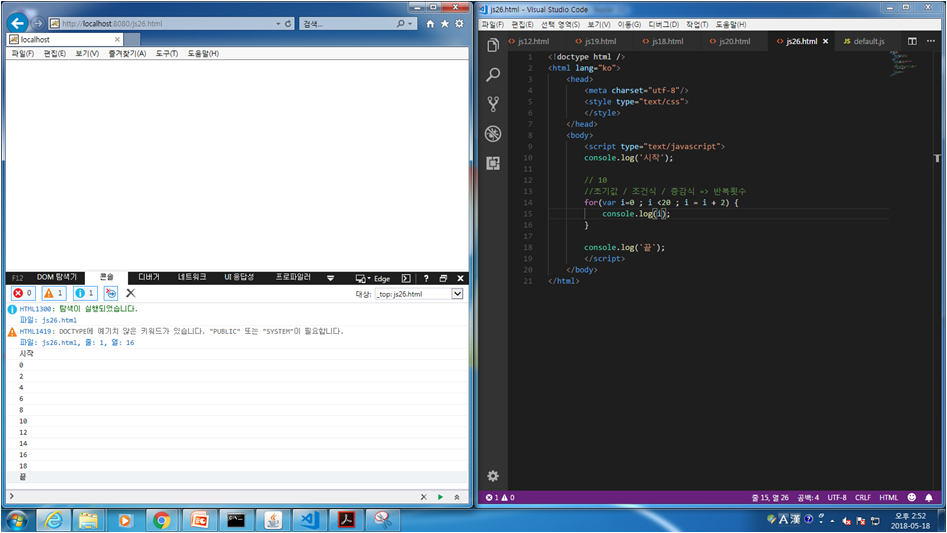Viewport: 947px width, 533px height.
Task: Click HTML1419 warning code link
Action: tap(36, 331)
